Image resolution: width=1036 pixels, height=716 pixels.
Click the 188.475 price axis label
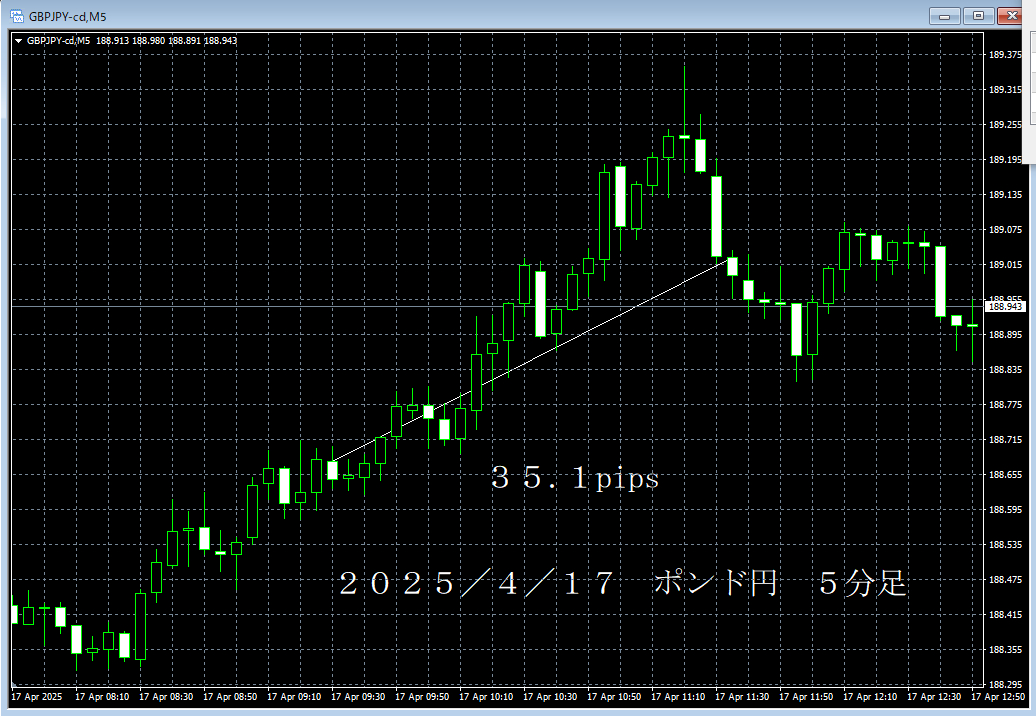click(1005, 580)
